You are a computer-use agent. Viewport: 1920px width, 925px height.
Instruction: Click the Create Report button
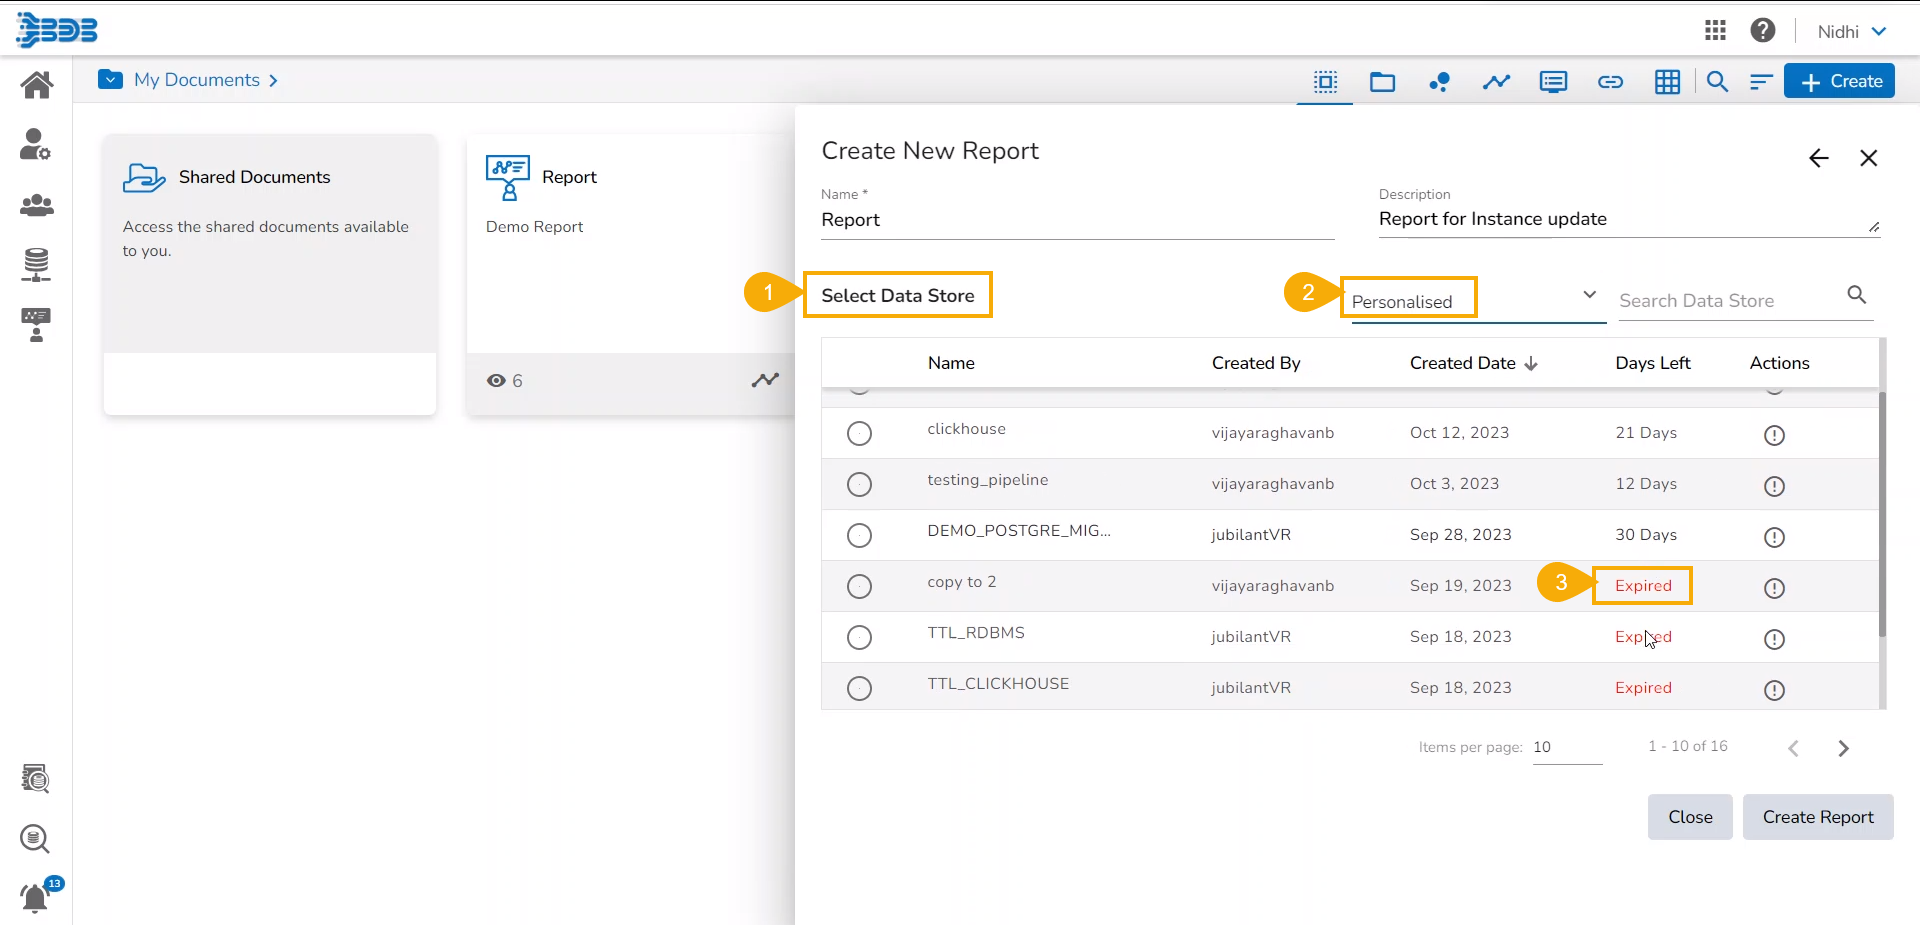click(x=1817, y=817)
